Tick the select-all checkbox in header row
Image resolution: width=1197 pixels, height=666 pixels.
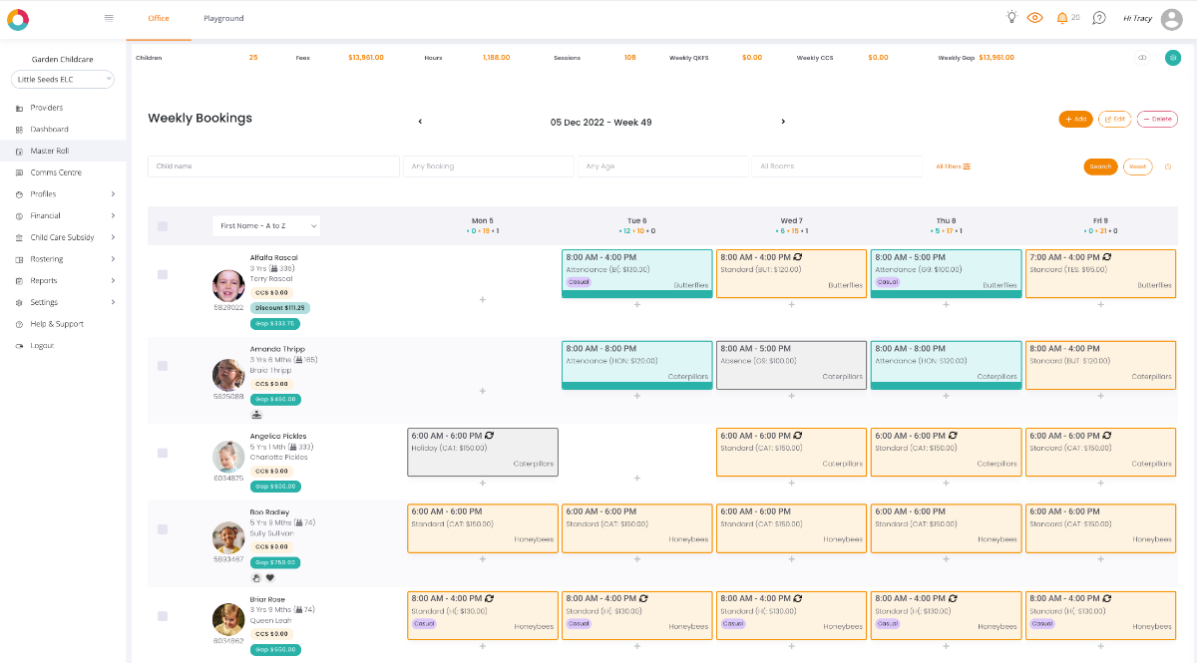point(163,226)
